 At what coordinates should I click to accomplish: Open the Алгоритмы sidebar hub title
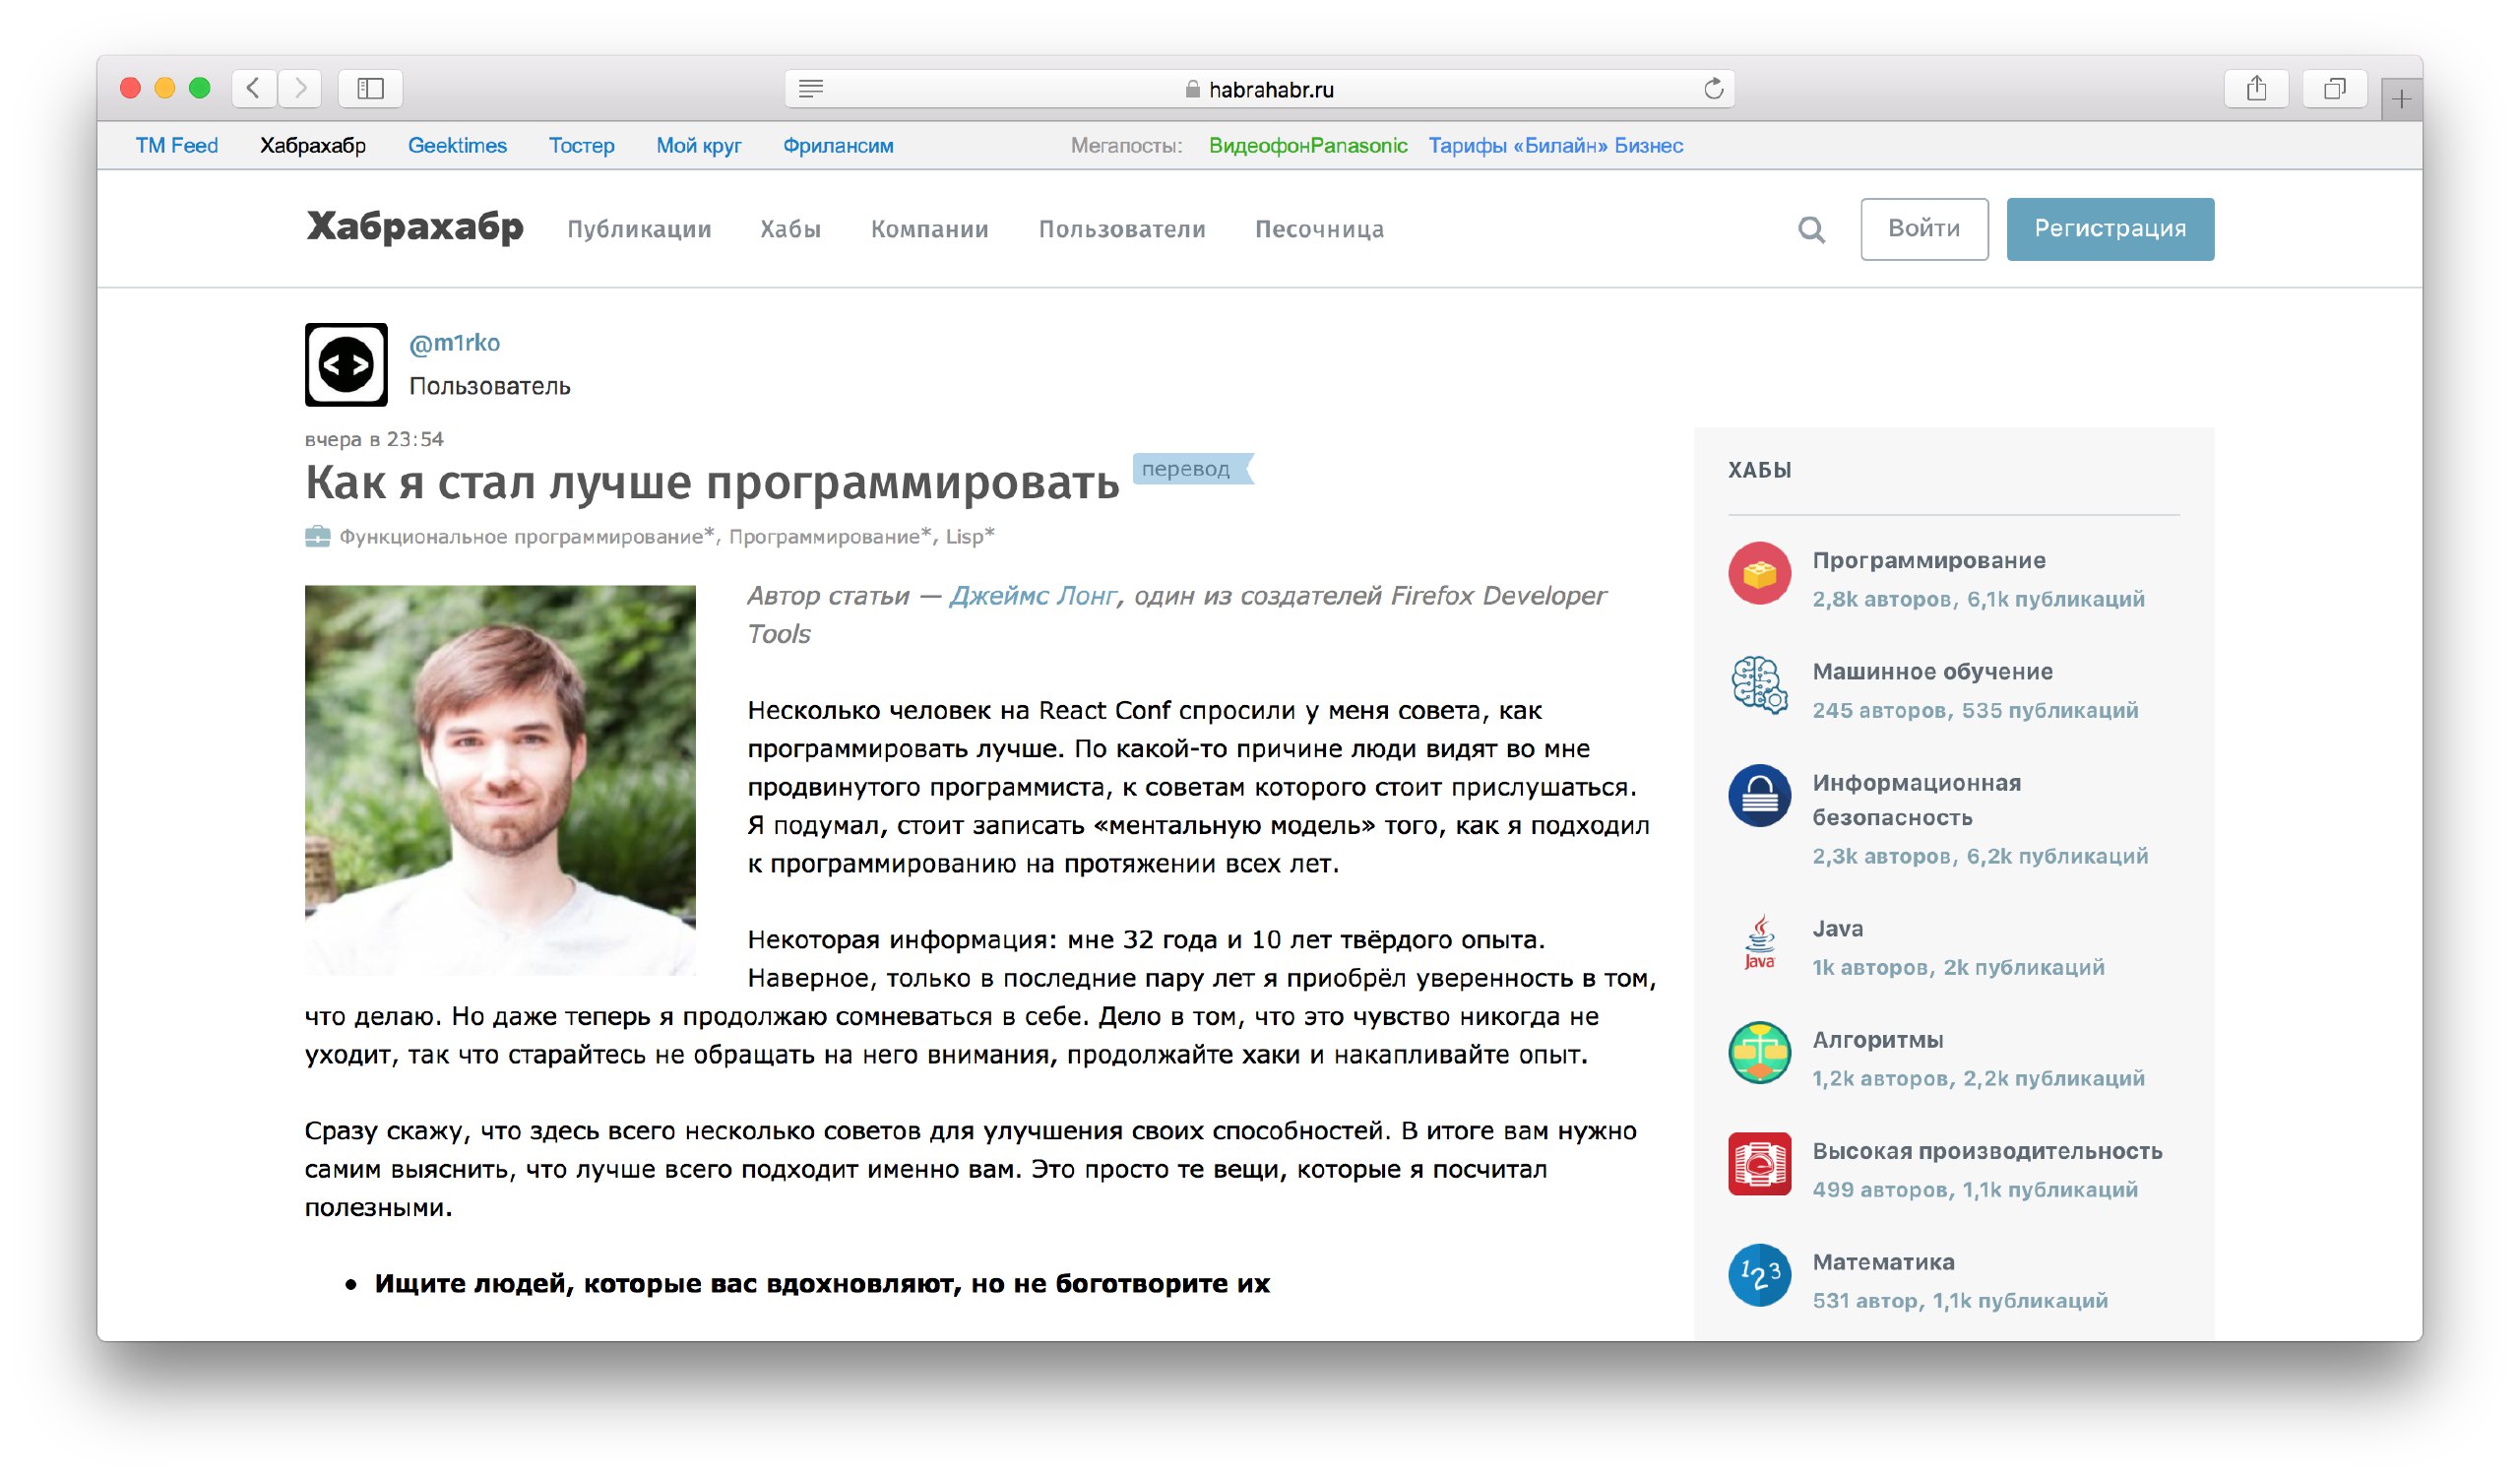click(1877, 1039)
